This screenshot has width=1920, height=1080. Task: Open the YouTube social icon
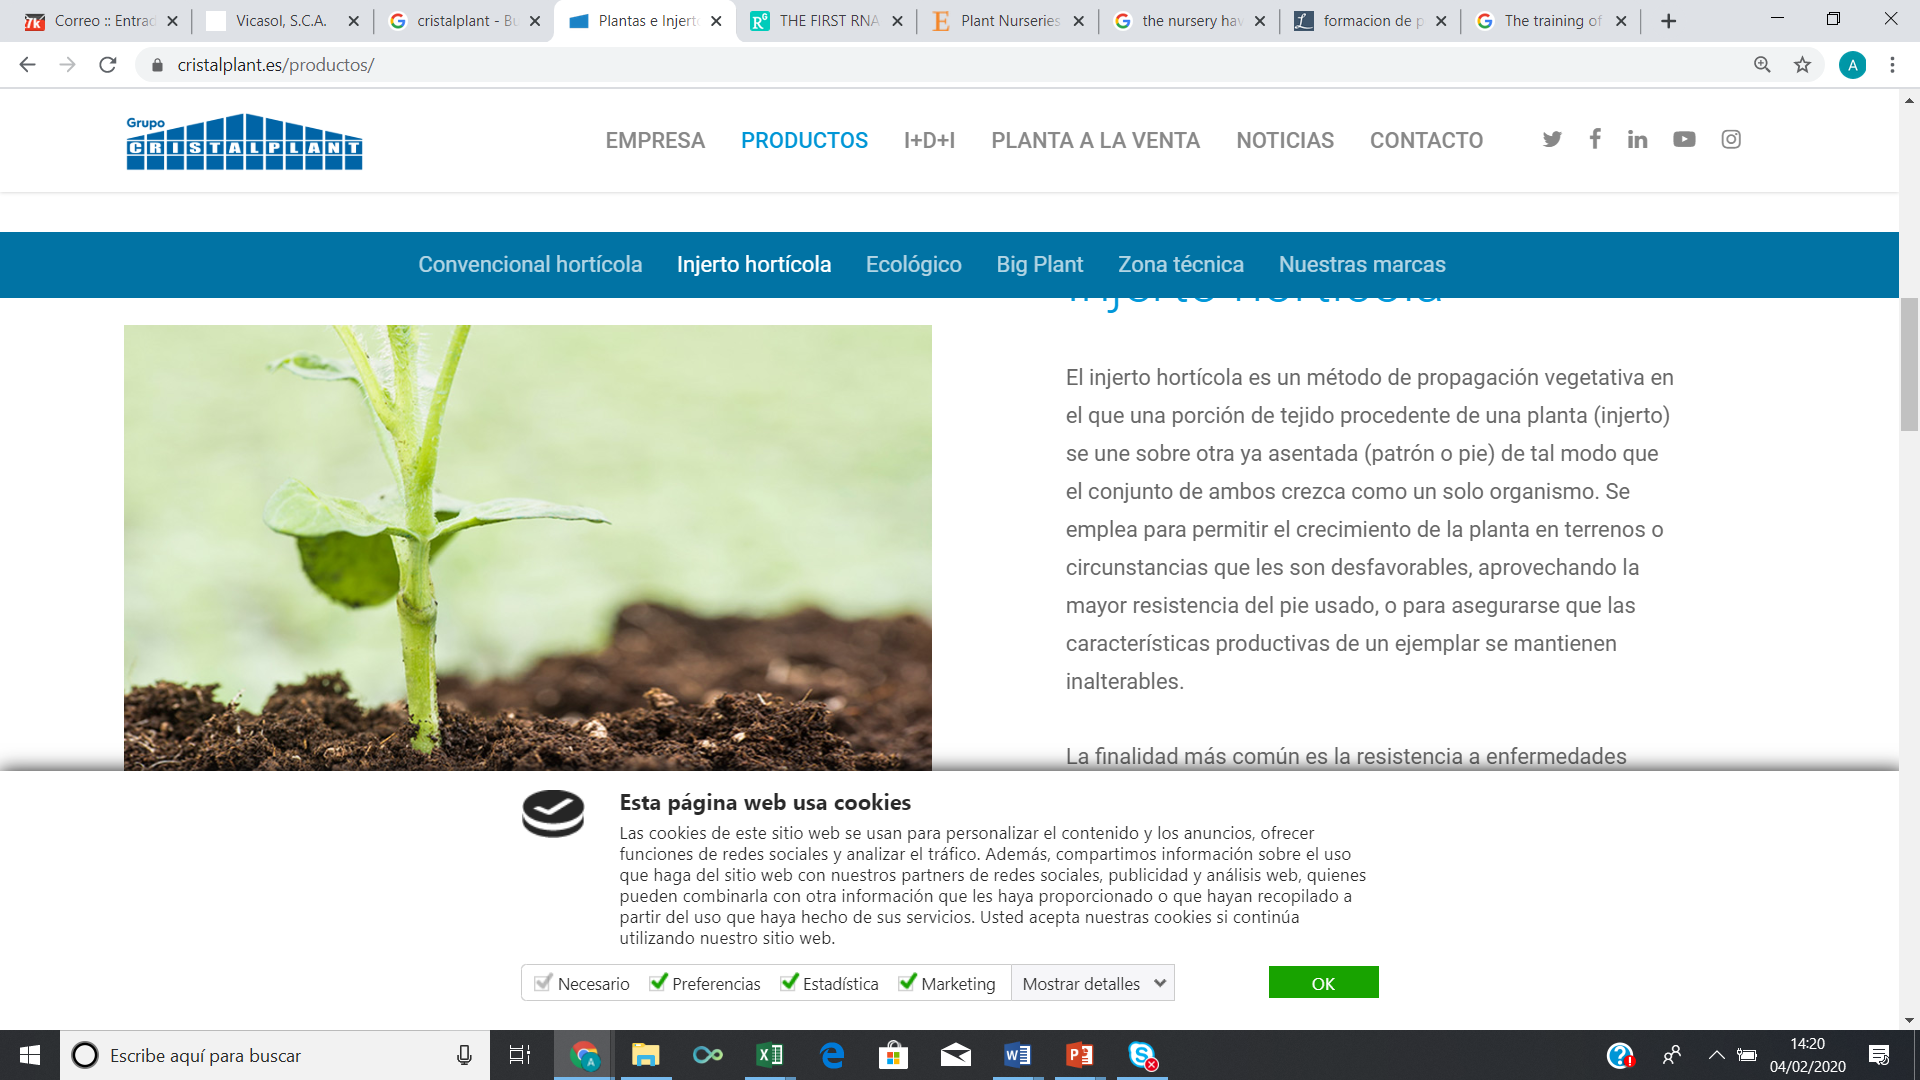pyautogui.click(x=1684, y=140)
